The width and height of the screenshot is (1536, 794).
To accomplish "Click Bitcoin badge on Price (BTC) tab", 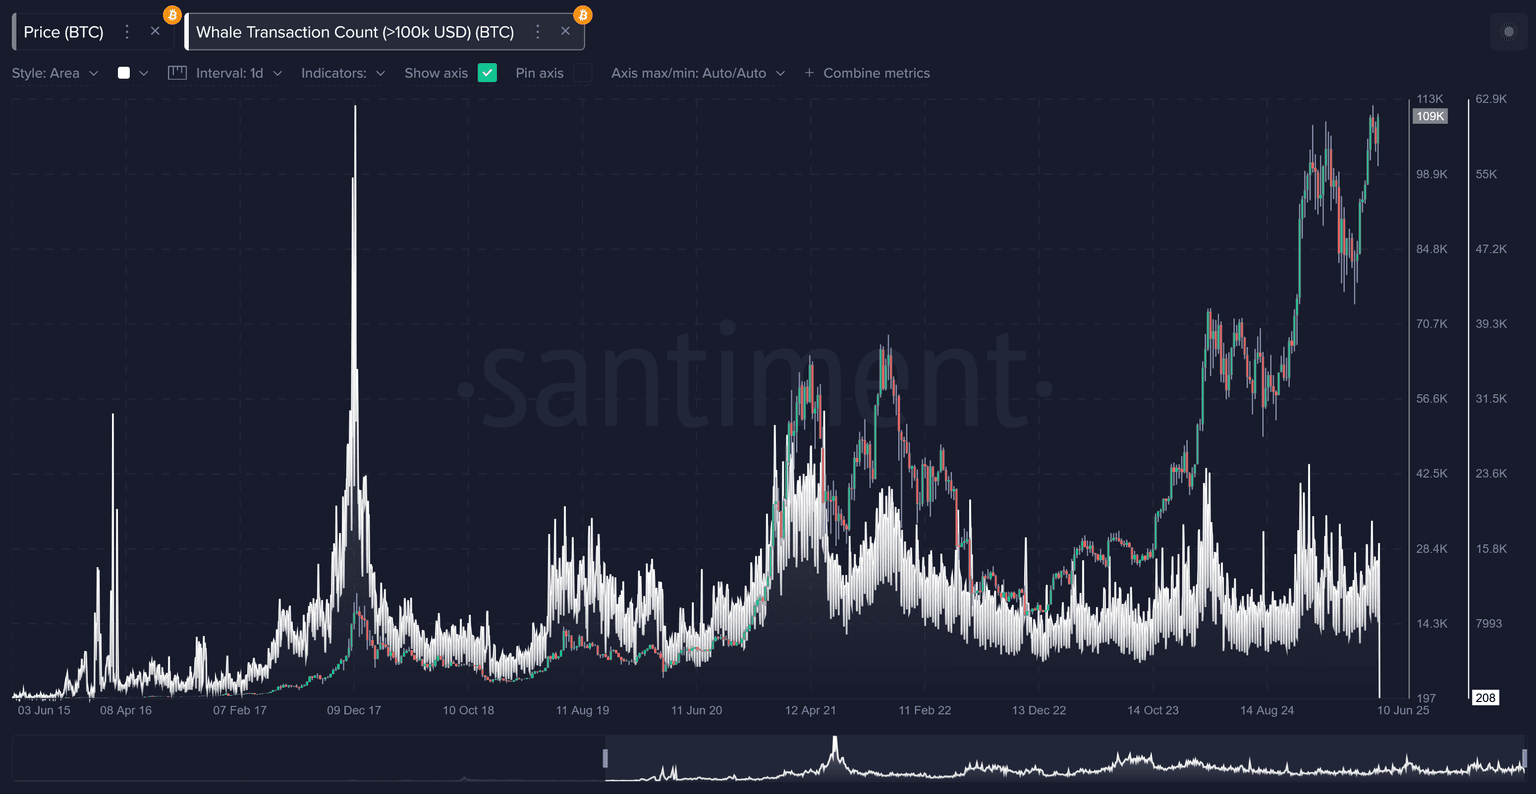I will point(172,15).
